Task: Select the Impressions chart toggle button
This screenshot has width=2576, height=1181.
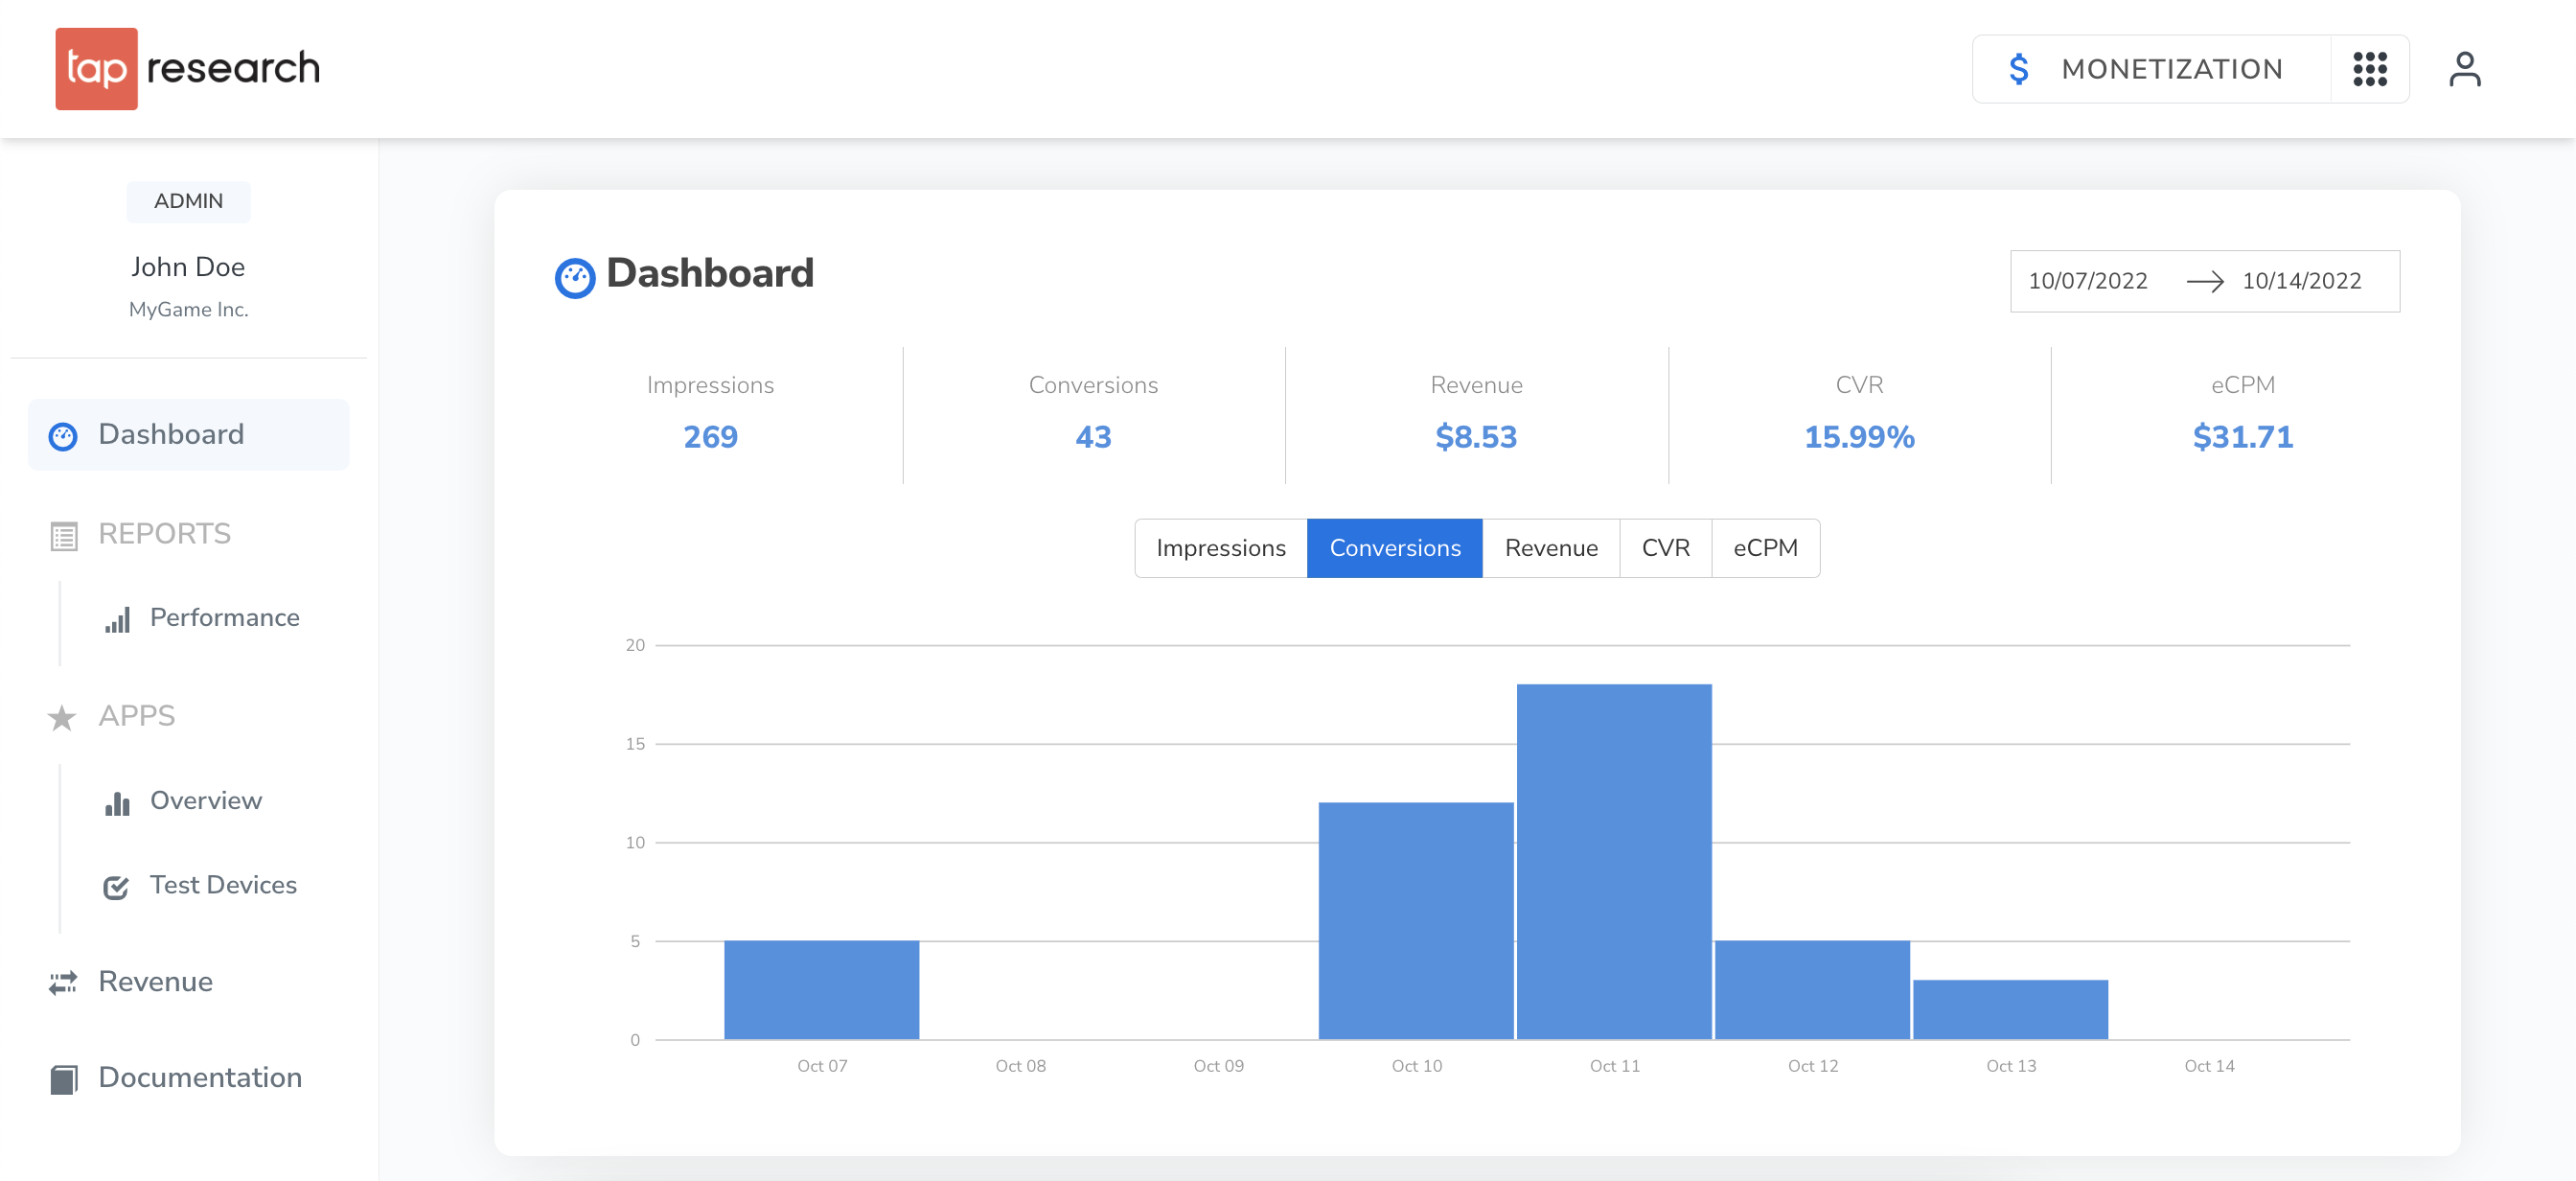Action: [1222, 547]
